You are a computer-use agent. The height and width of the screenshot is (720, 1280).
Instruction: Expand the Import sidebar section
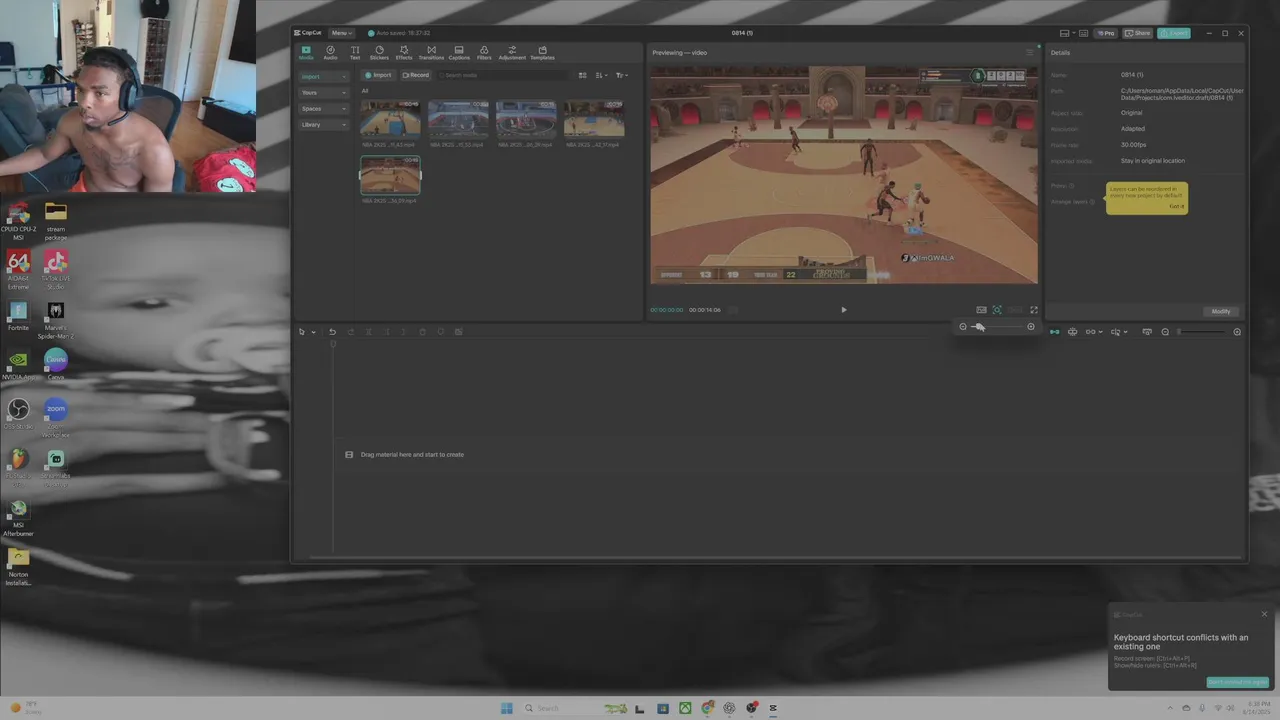[323, 76]
